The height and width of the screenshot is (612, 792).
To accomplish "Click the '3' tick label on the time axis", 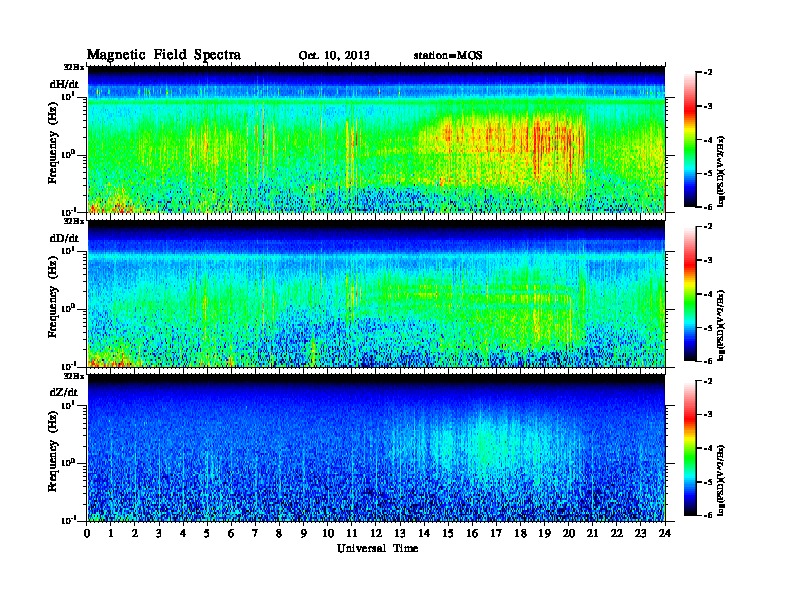I will pos(159,534).
